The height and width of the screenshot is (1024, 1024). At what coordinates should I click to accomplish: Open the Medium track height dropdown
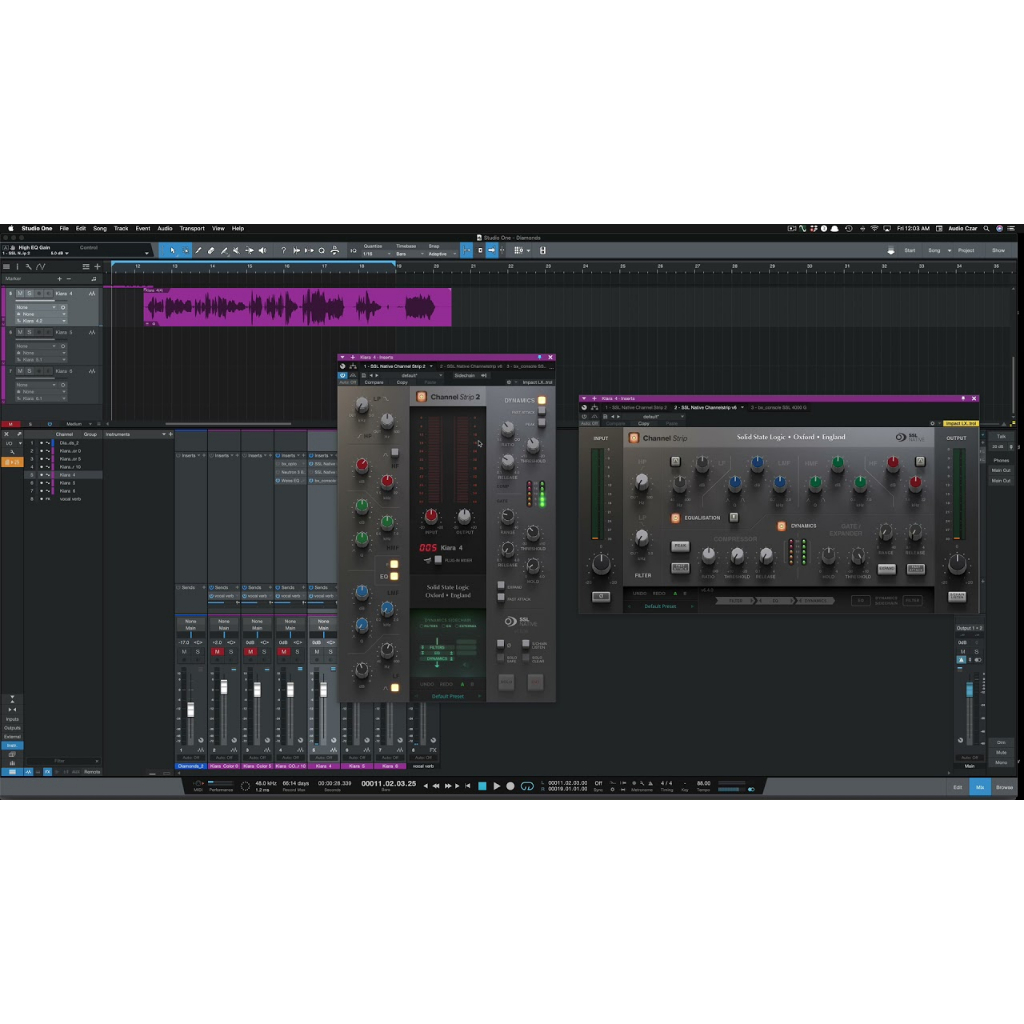77,424
